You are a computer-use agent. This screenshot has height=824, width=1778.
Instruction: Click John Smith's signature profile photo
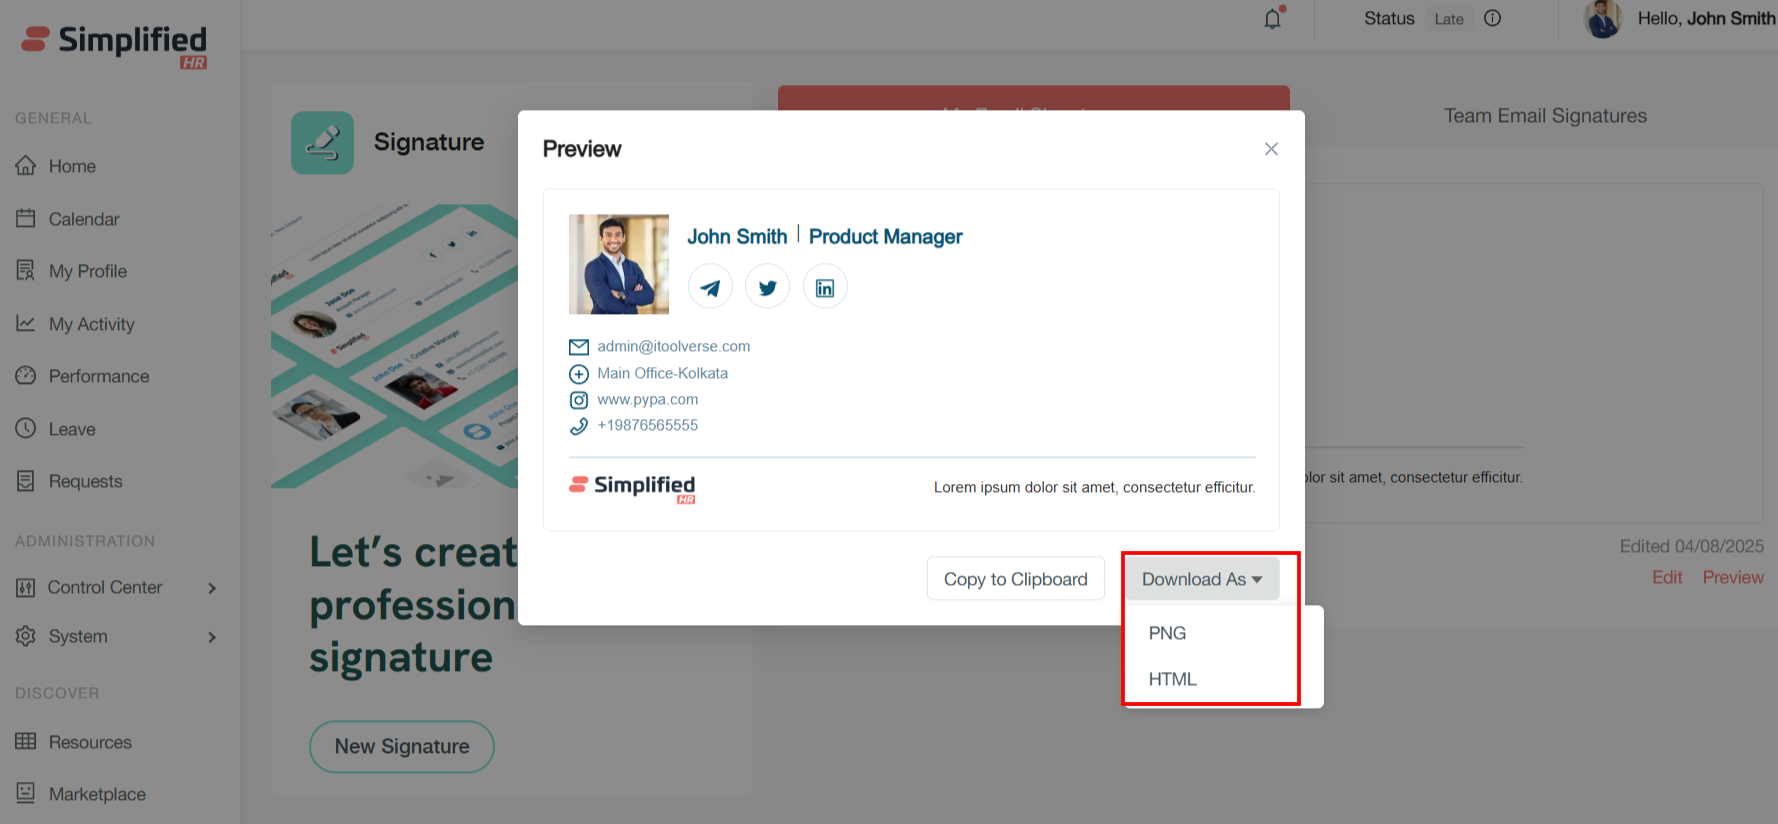(x=619, y=264)
